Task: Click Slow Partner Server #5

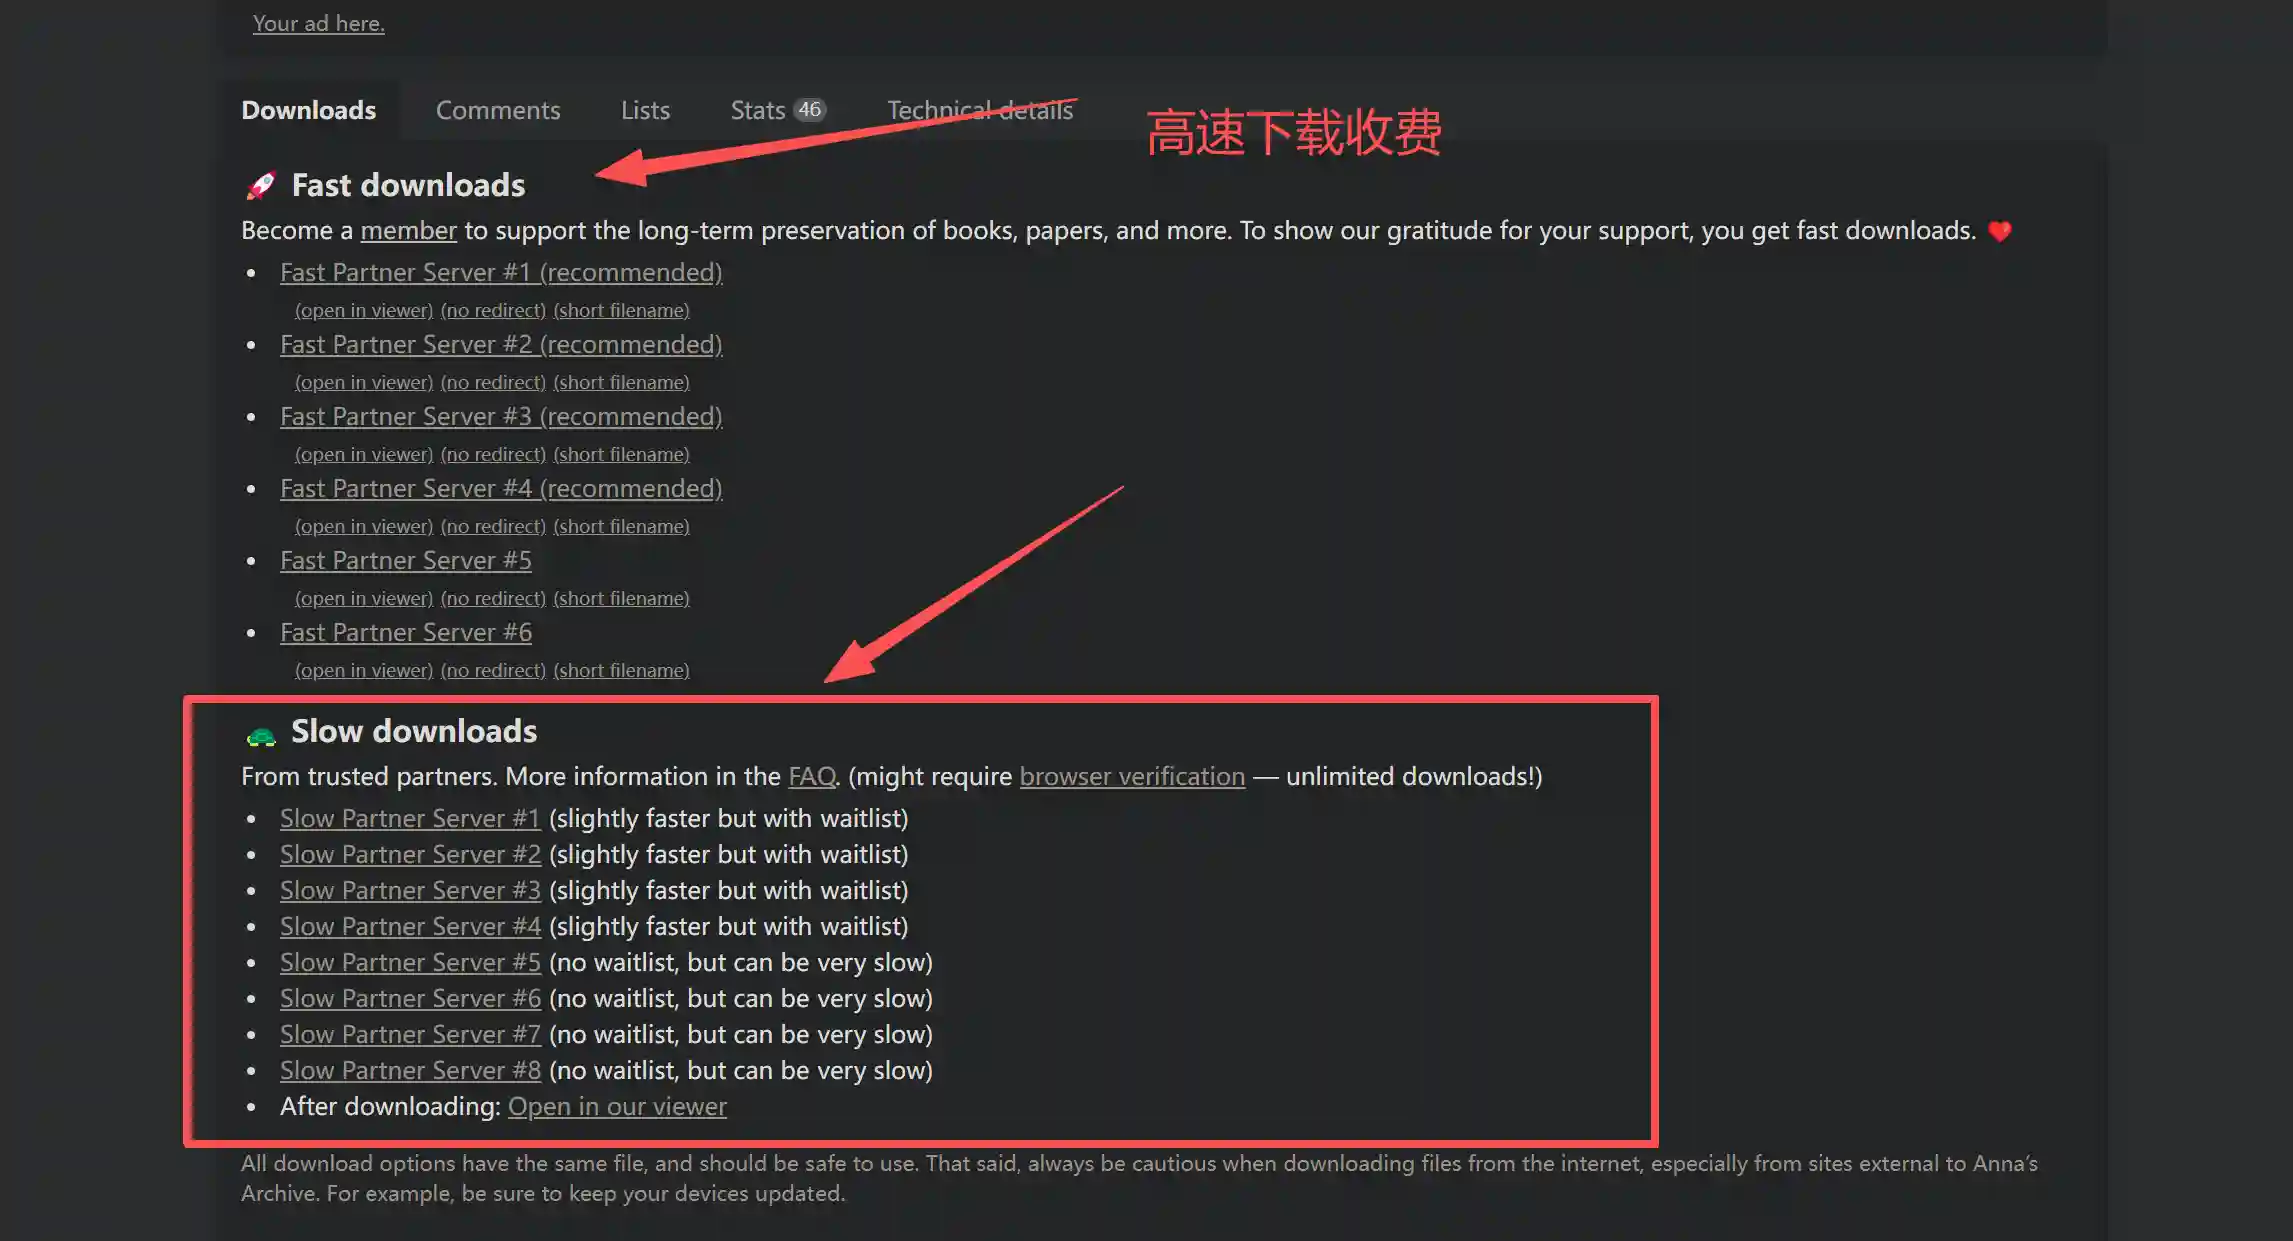Action: tap(410, 962)
